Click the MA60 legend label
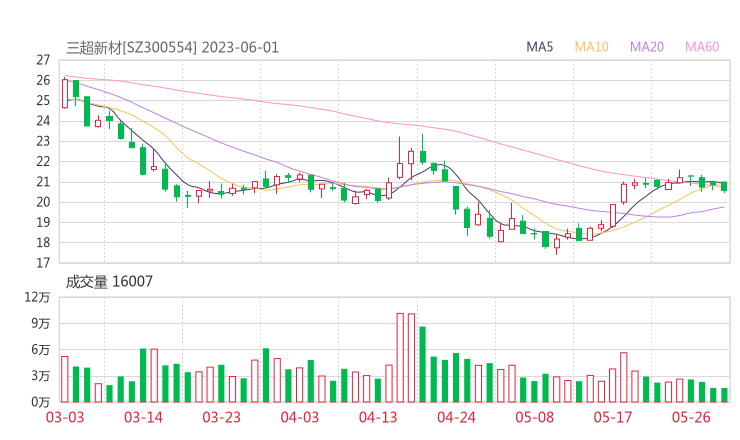Image resolution: width=740 pixels, height=440 pixels. 702,47
